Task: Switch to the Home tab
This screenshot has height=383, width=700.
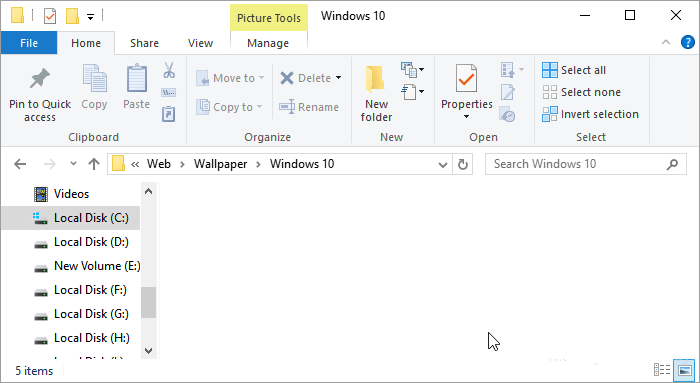Action: [x=86, y=43]
